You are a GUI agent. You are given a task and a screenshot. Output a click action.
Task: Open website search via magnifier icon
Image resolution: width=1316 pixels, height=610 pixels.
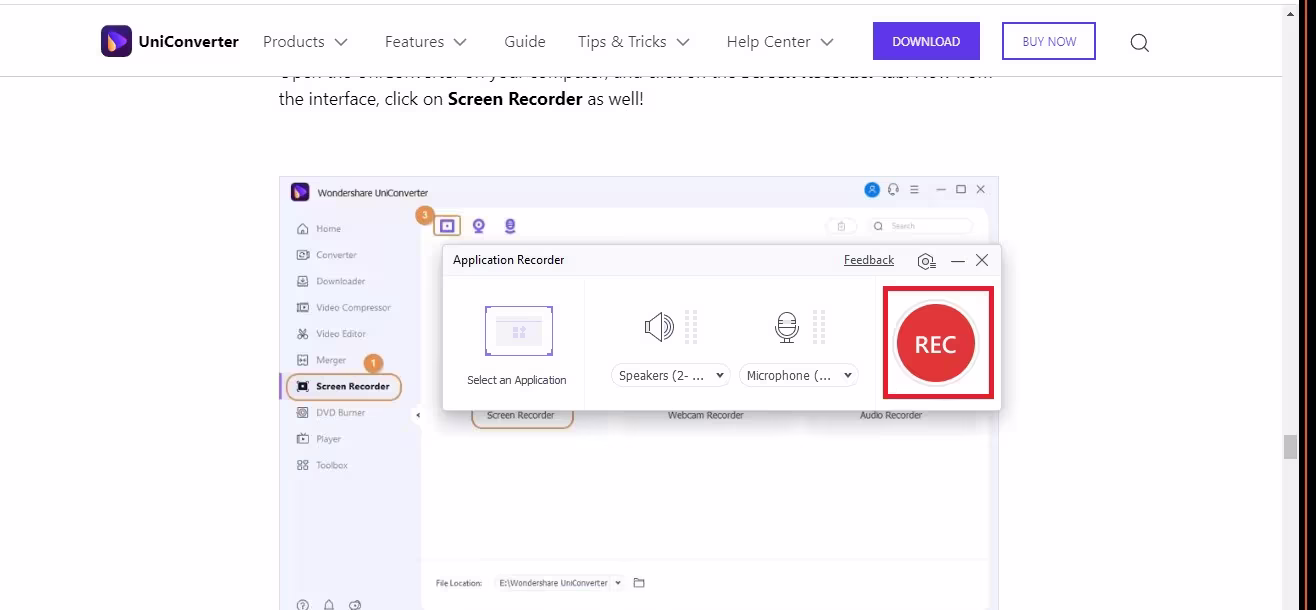[1139, 42]
